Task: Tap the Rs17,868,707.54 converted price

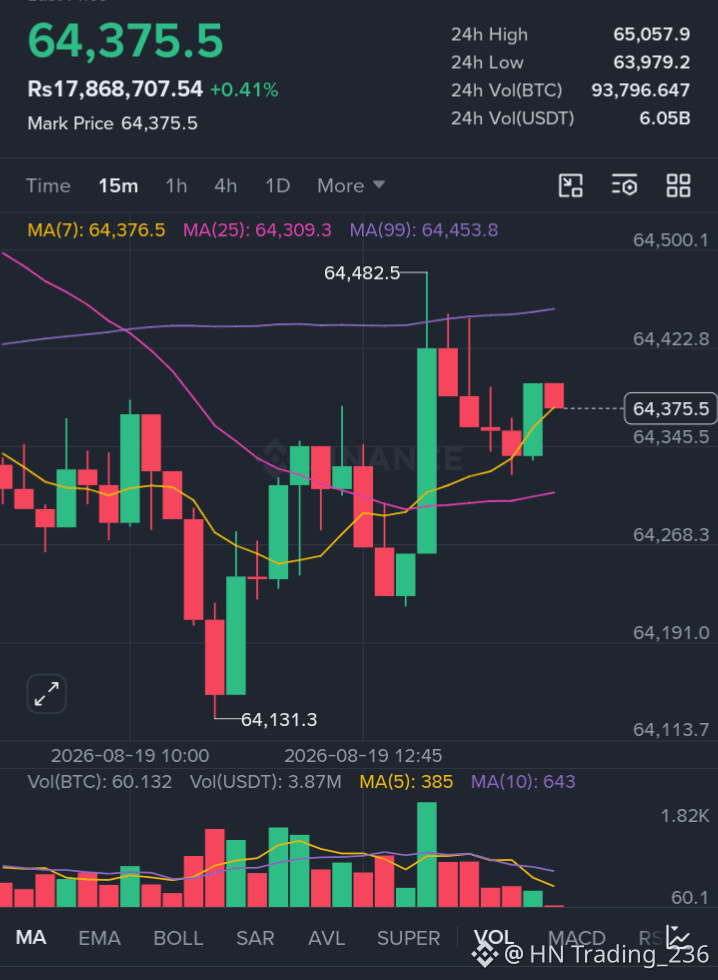Action: (115, 89)
